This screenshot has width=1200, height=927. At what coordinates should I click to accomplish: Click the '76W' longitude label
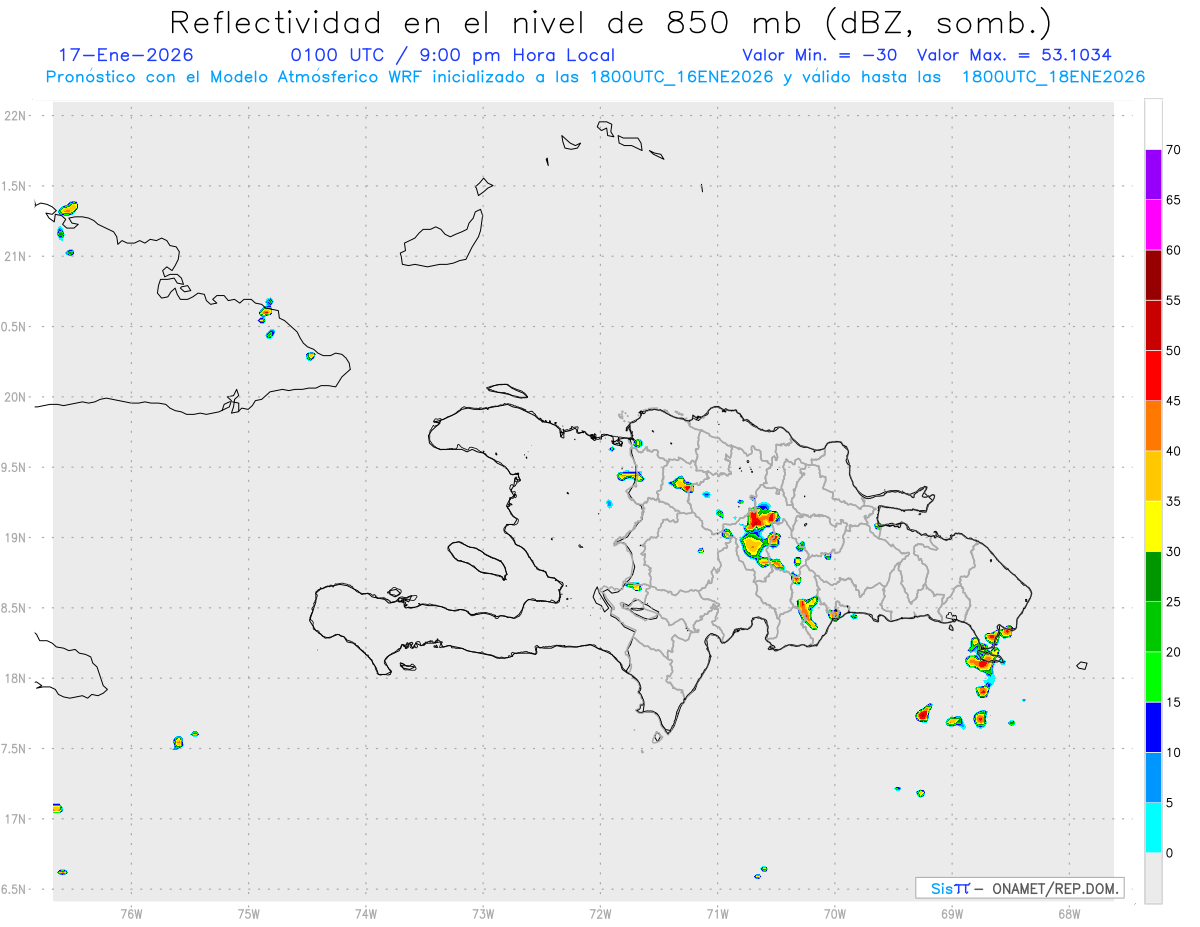coord(131,914)
